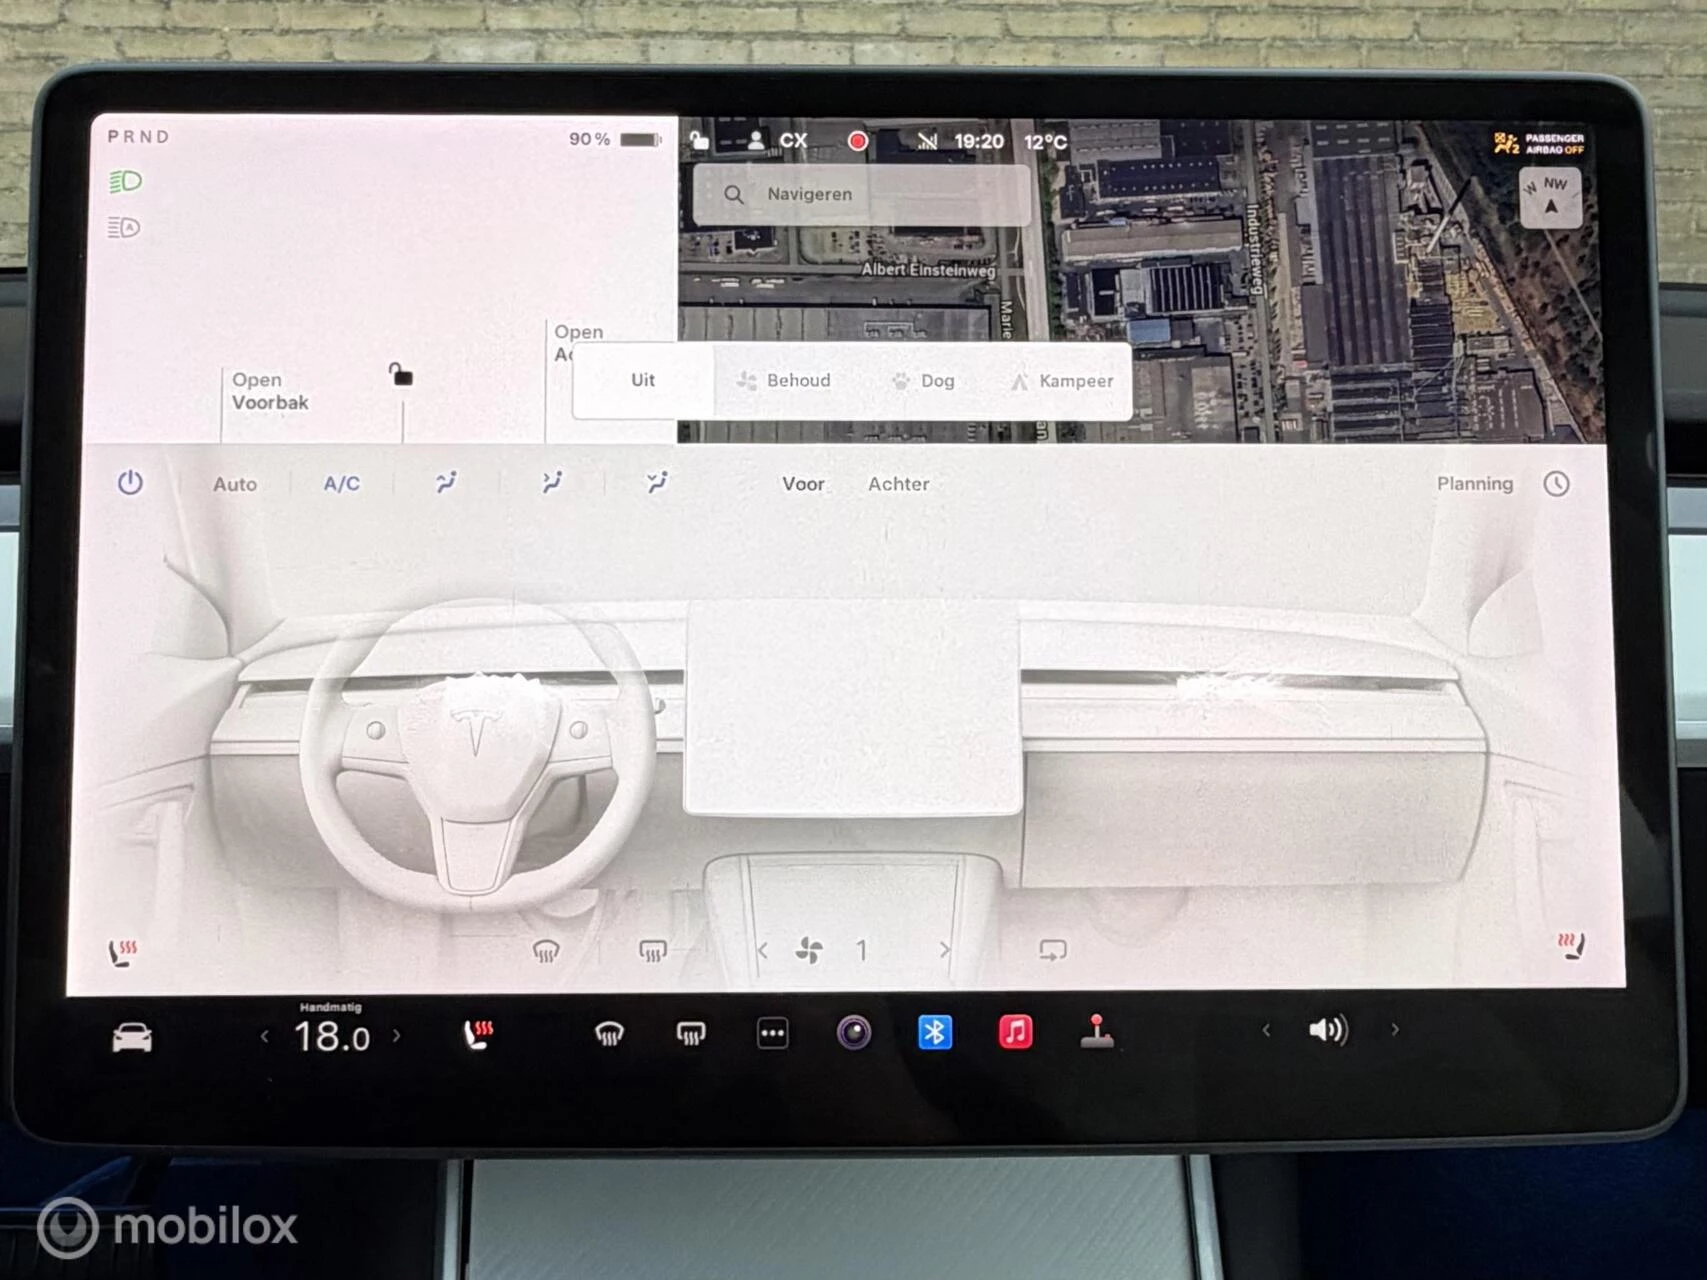Open the Voorbak (frunk)
Viewport: 1707px width, 1280px height.
click(x=270, y=391)
